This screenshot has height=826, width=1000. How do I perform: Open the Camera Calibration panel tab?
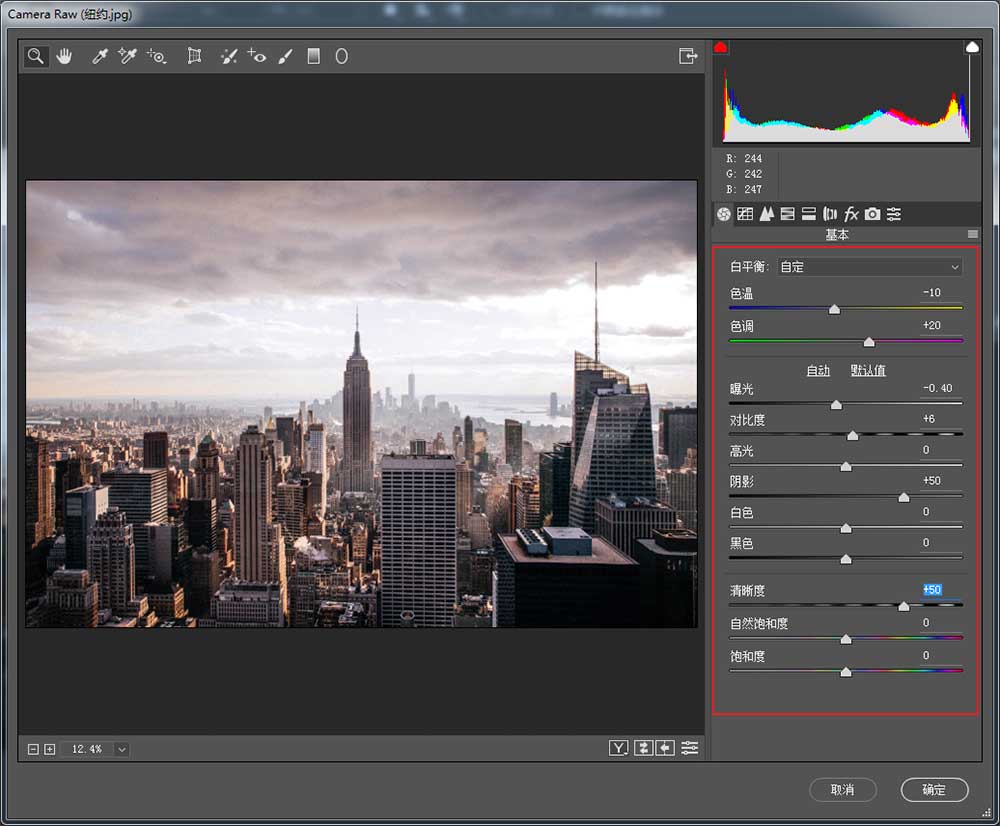tap(872, 214)
